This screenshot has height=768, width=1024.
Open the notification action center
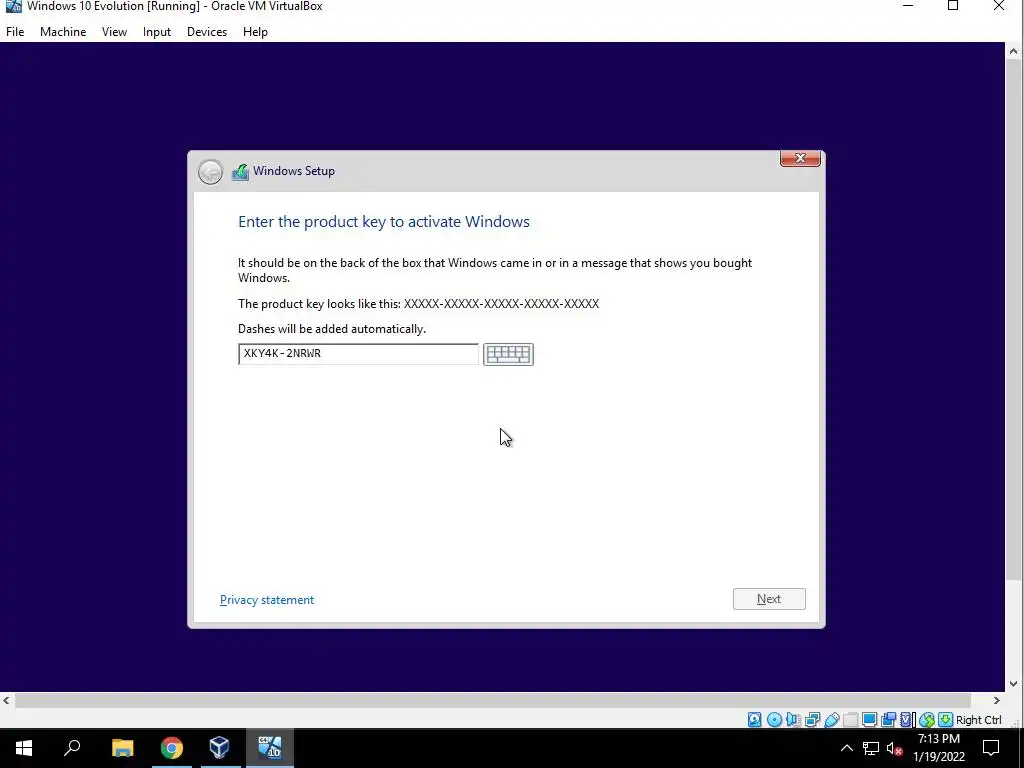click(x=991, y=748)
